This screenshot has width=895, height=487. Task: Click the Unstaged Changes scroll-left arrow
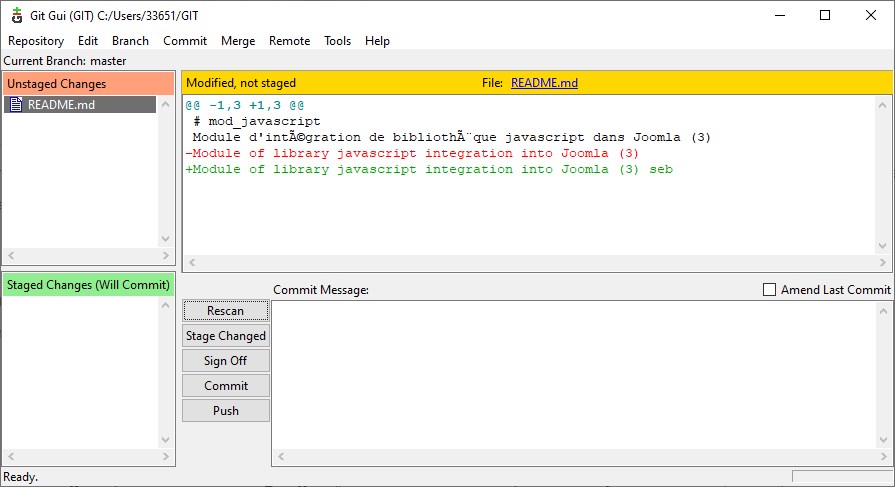coord(11,255)
